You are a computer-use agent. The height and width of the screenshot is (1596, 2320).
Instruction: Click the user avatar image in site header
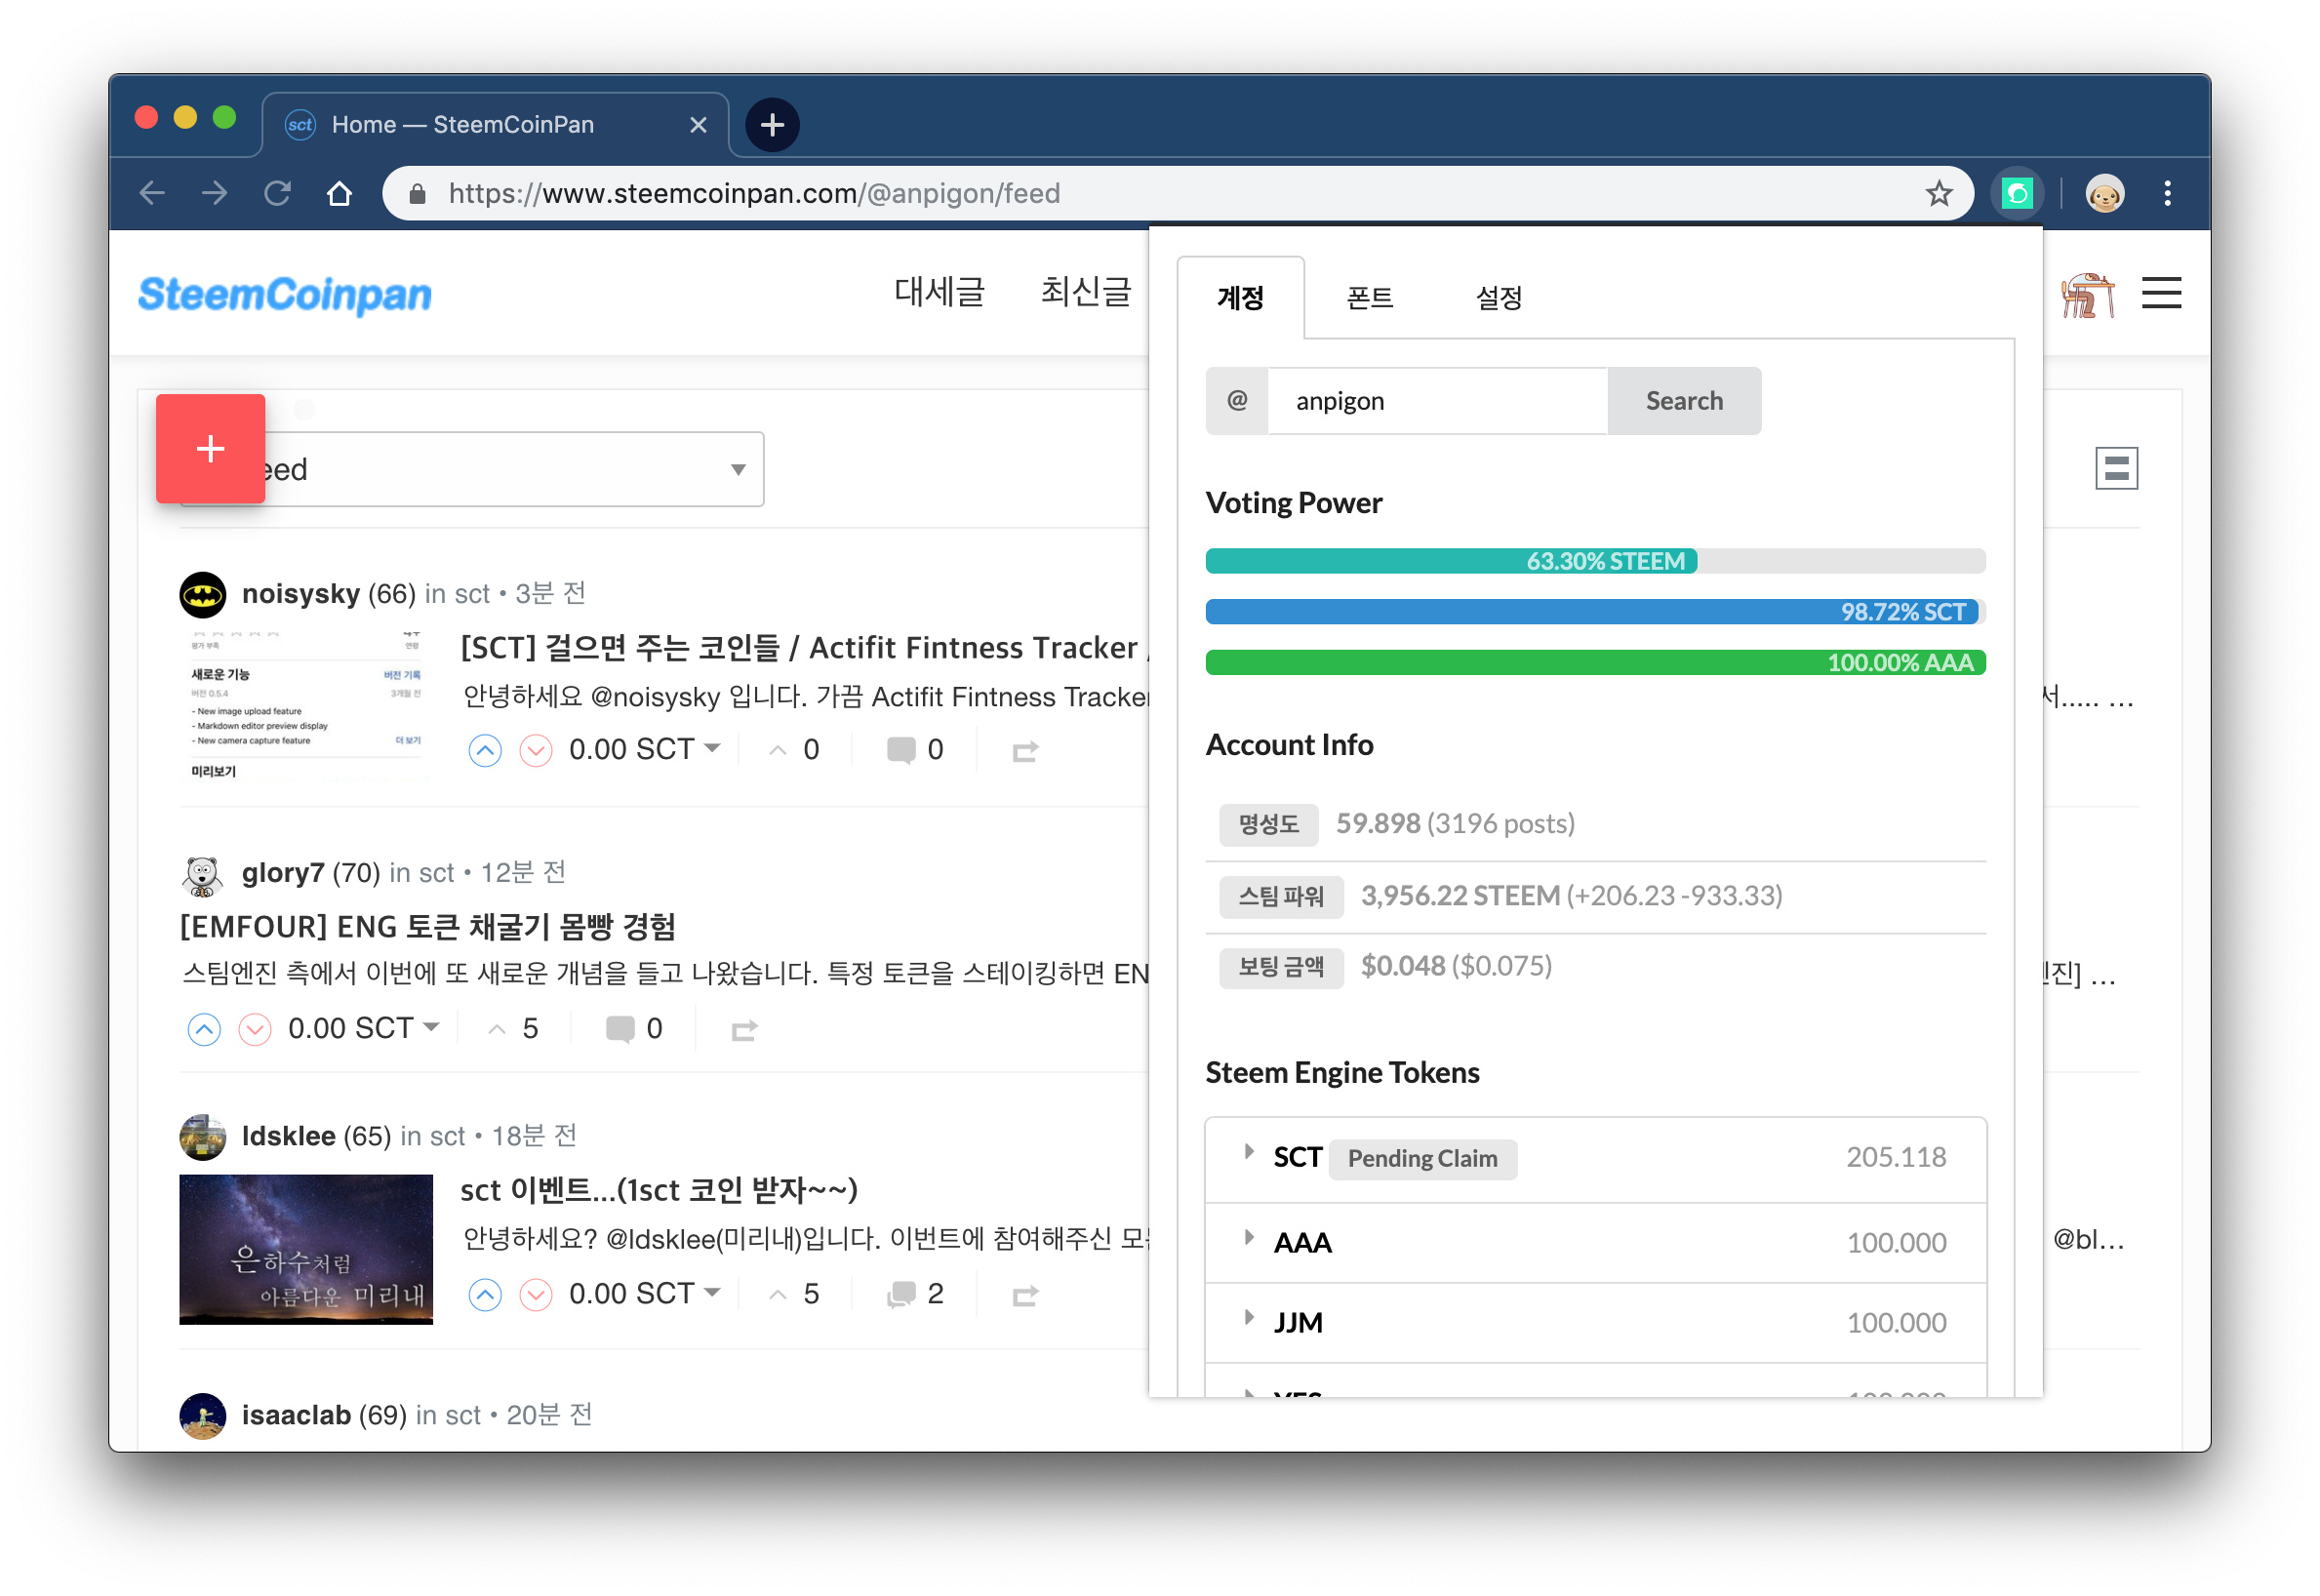[x=2087, y=295]
